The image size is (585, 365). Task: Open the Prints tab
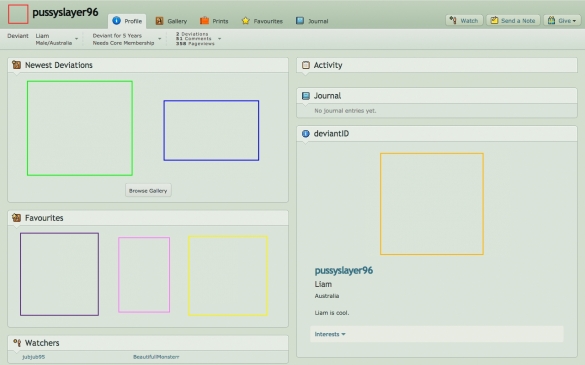[214, 21]
